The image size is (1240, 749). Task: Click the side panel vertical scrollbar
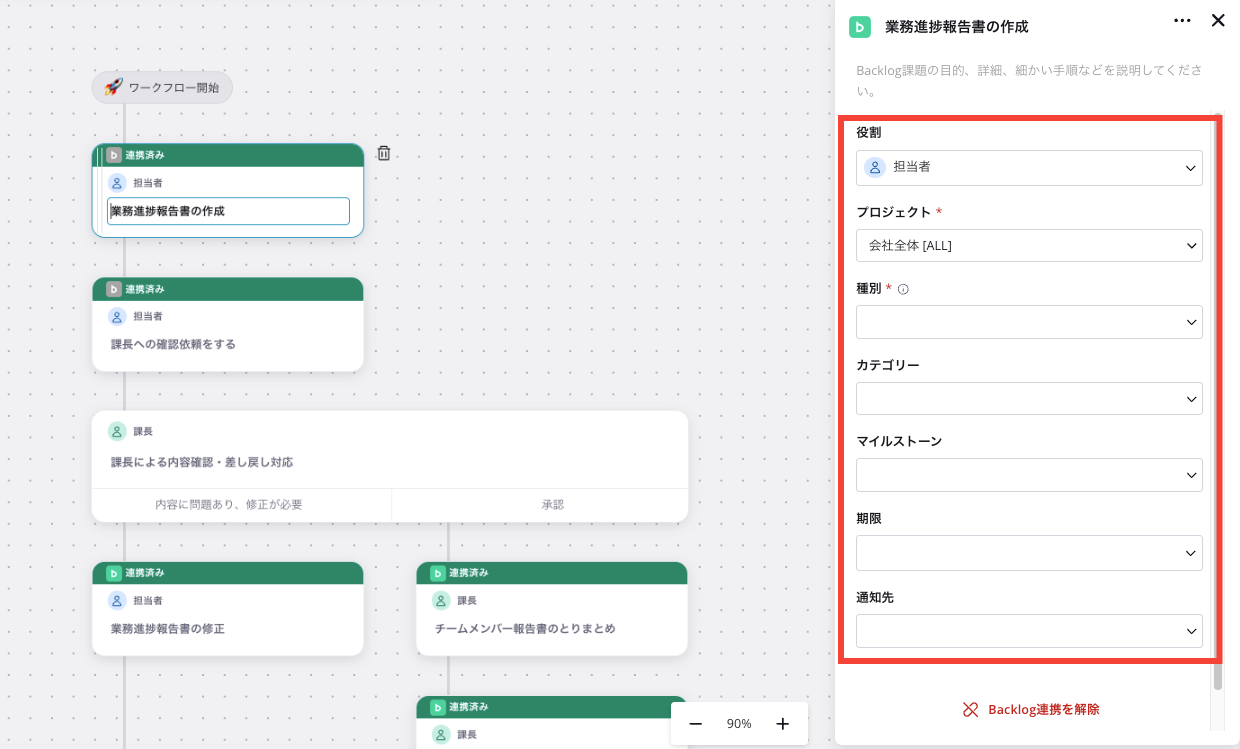pos(1218,400)
